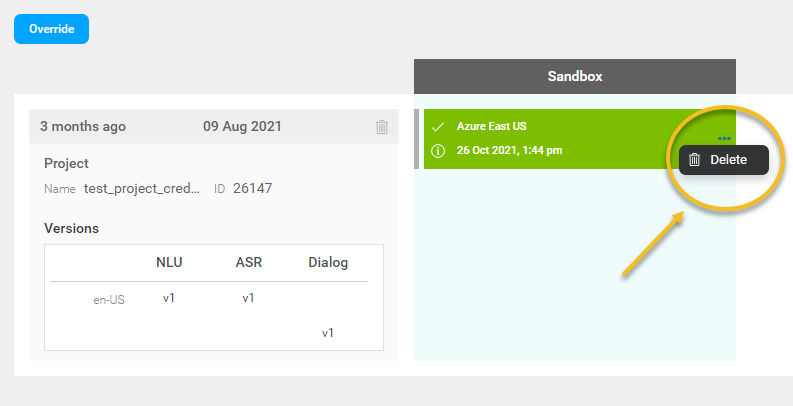Viewport: 793px width, 406px height.
Task: Click the Dialog column header
Action: pyautogui.click(x=328, y=263)
